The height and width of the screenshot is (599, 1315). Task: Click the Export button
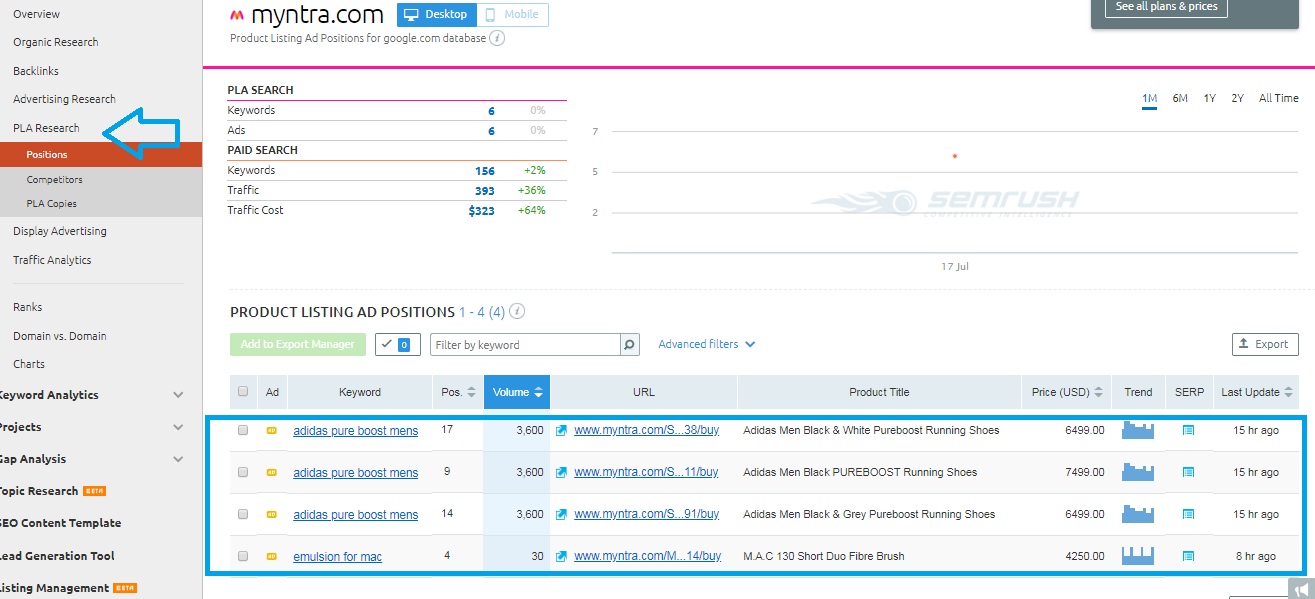1265,344
